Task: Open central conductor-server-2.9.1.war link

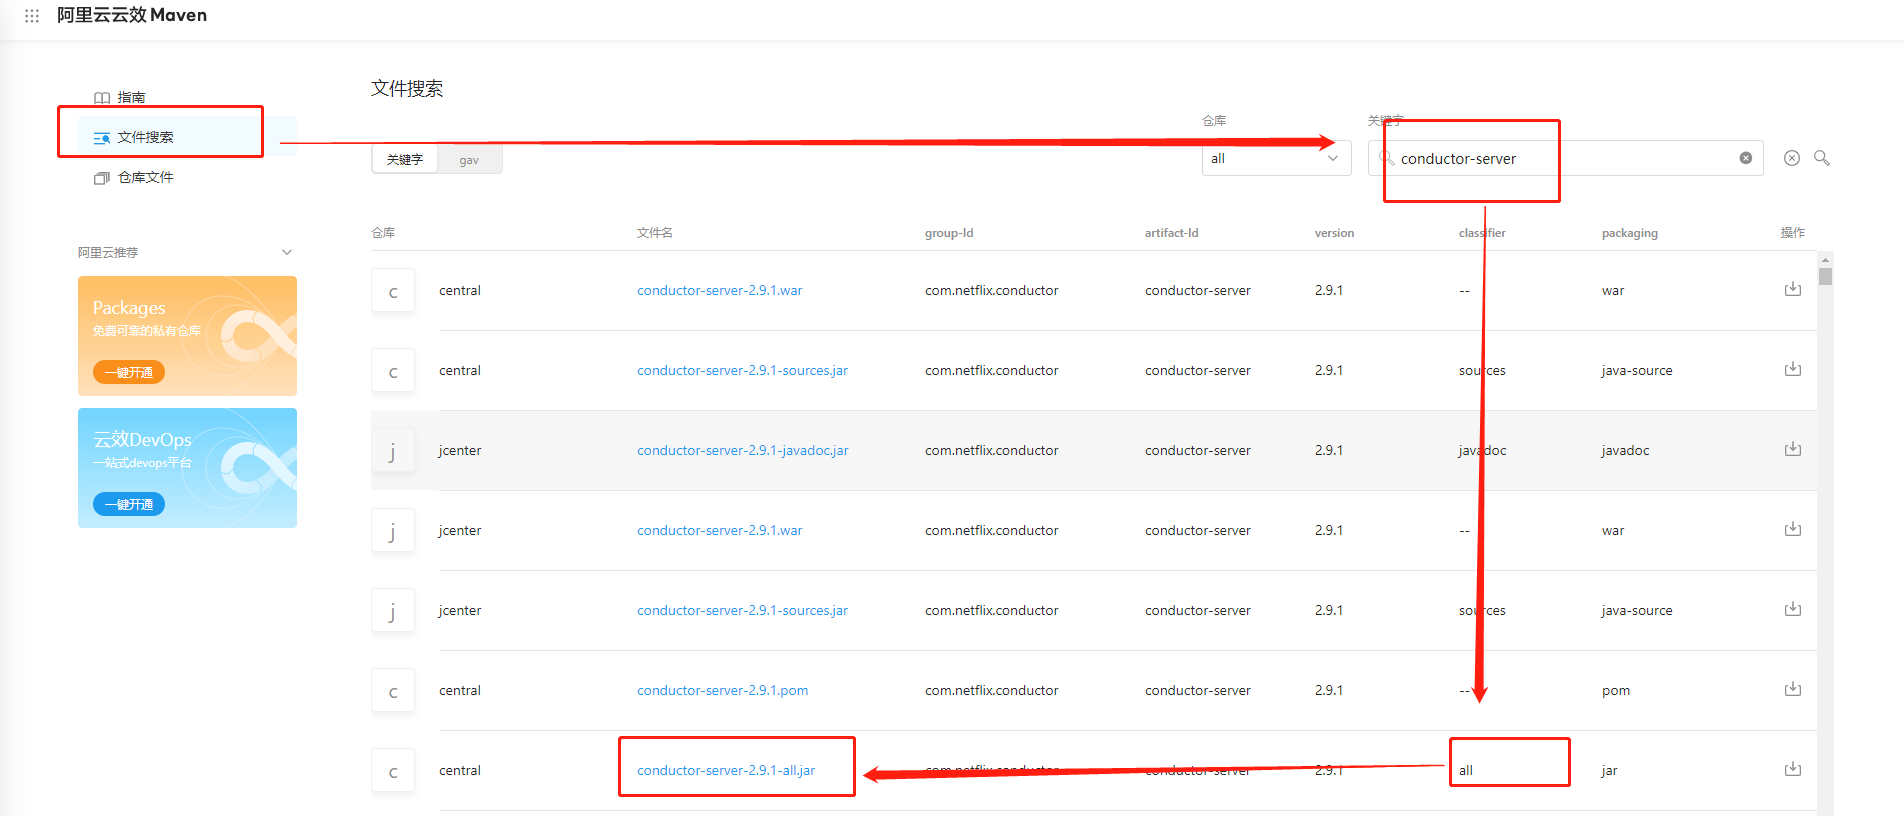Action: [x=719, y=290]
